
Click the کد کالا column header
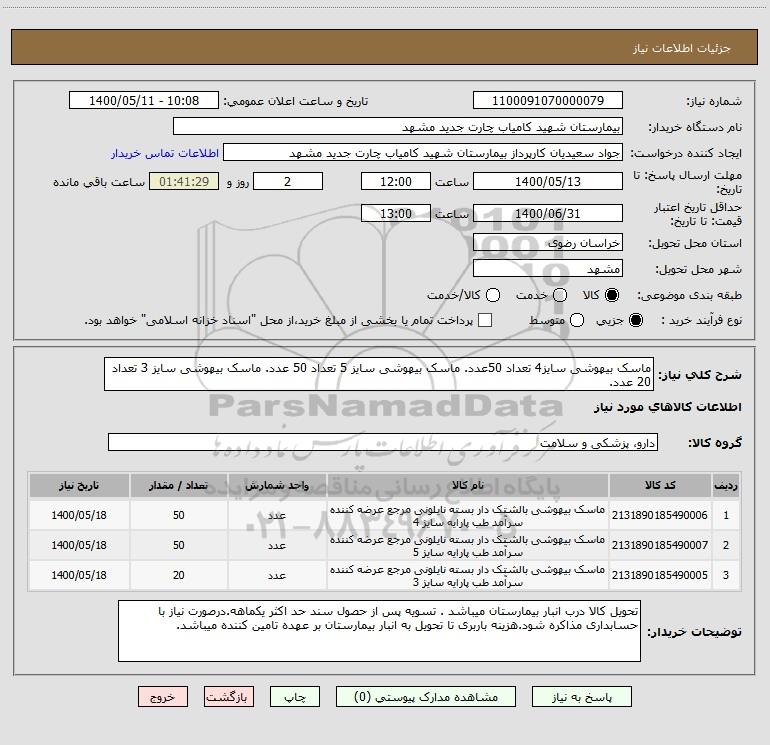tap(660, 486)
